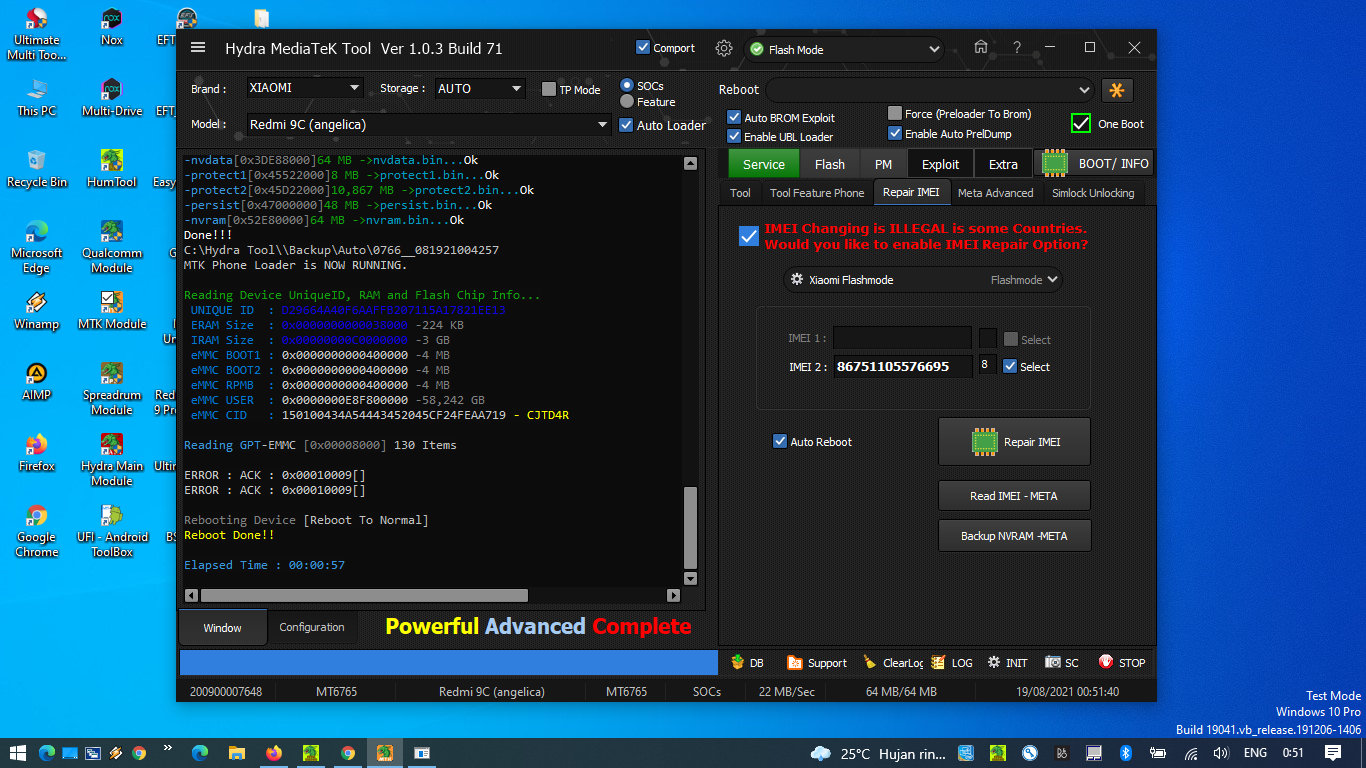Click the log panel vertical scrollbar thumb
Screen dimensions: 1366x768
point(690,527)
